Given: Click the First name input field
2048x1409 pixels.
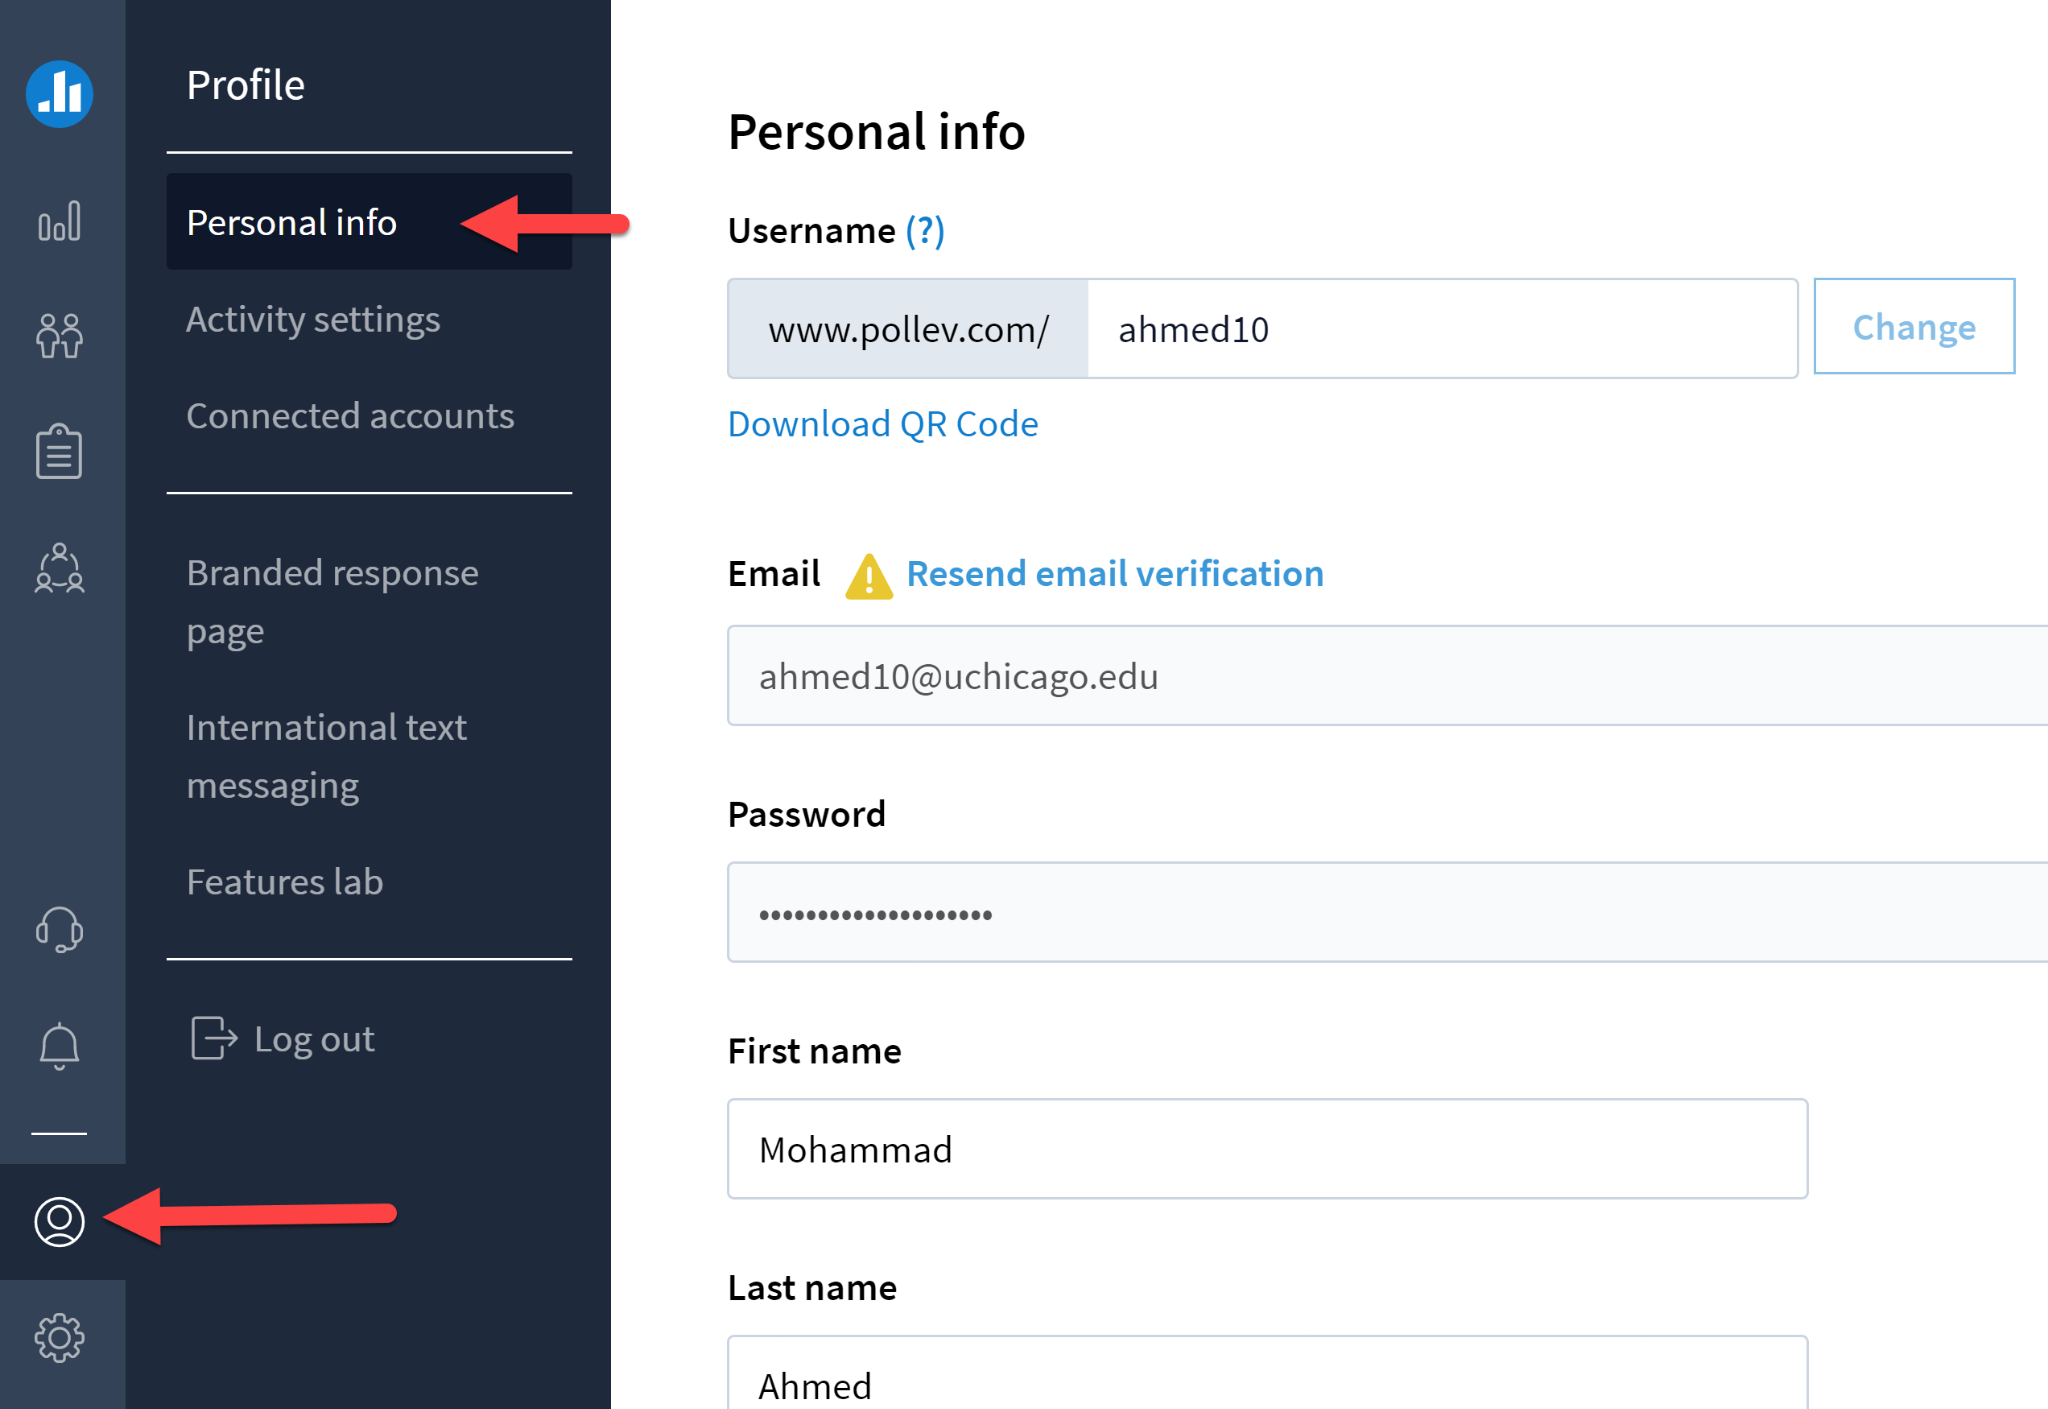Looking at the screenshot, I should coord(1267,1149).
